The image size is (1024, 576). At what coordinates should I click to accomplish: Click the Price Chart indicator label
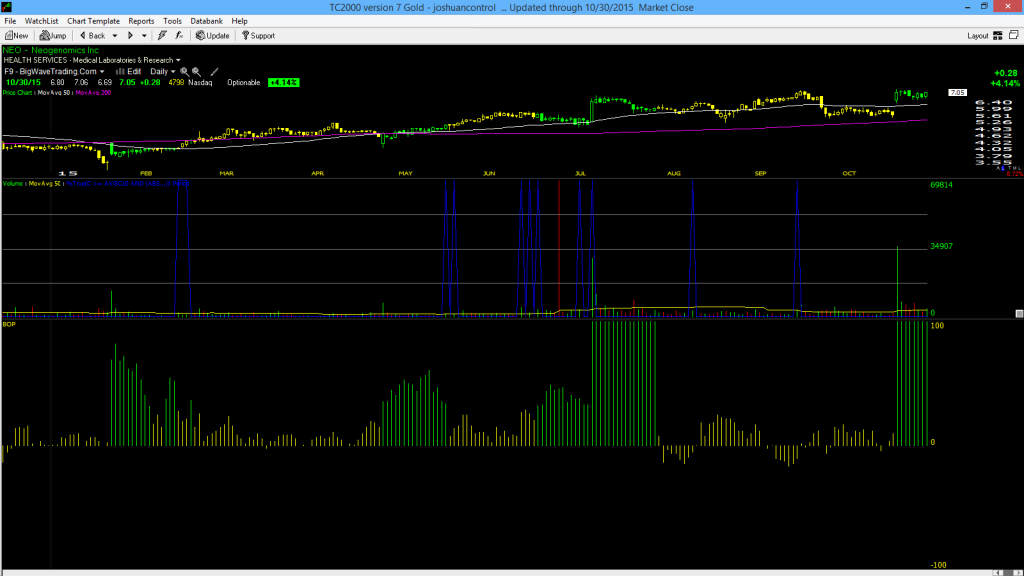[x=18, y=93]
